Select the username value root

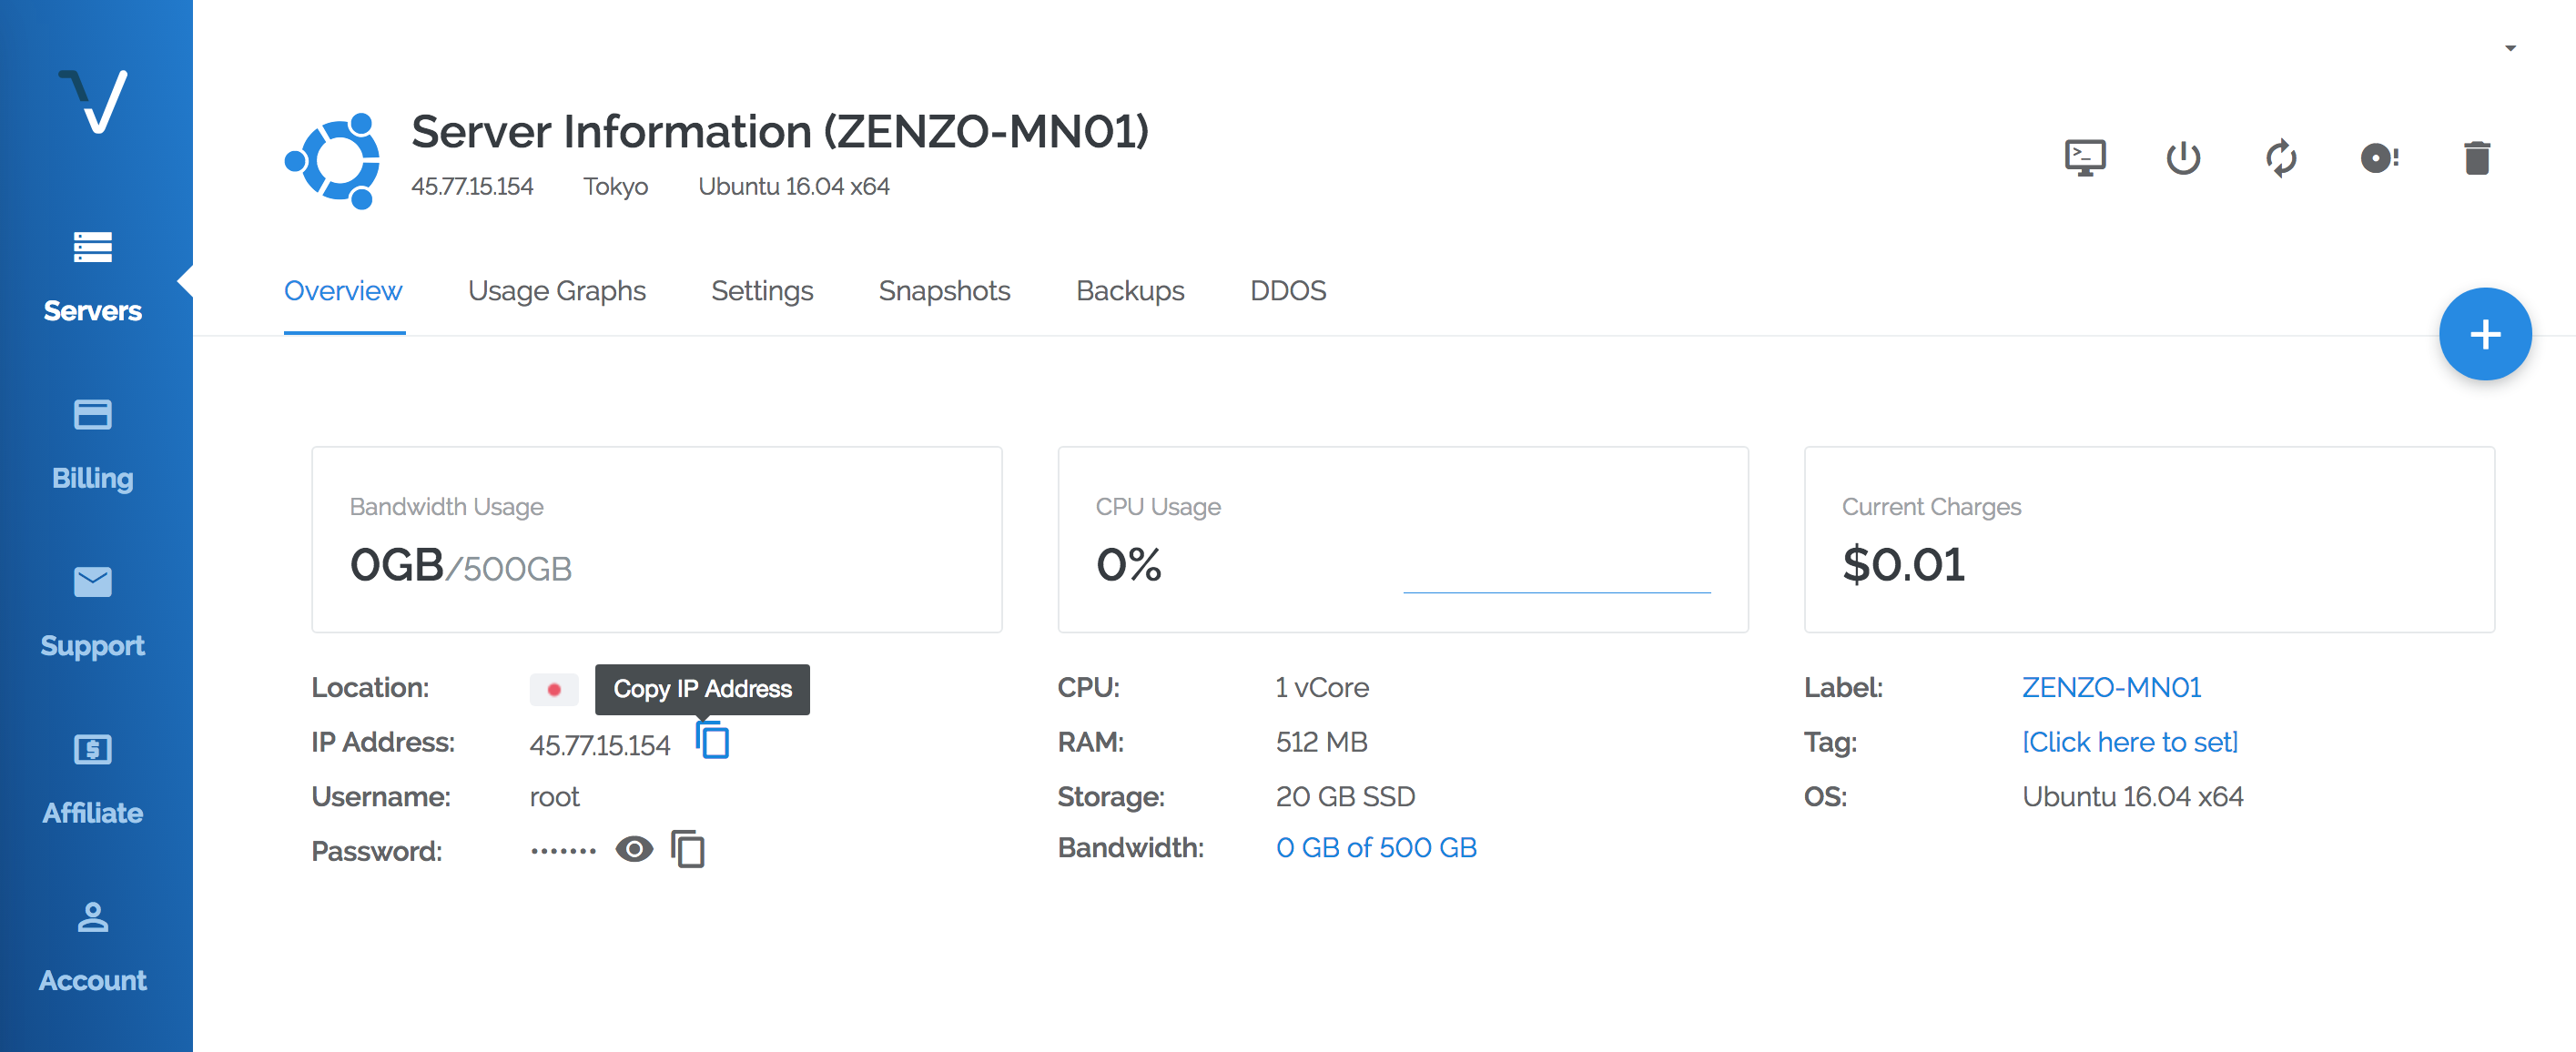tap(554, 797)
